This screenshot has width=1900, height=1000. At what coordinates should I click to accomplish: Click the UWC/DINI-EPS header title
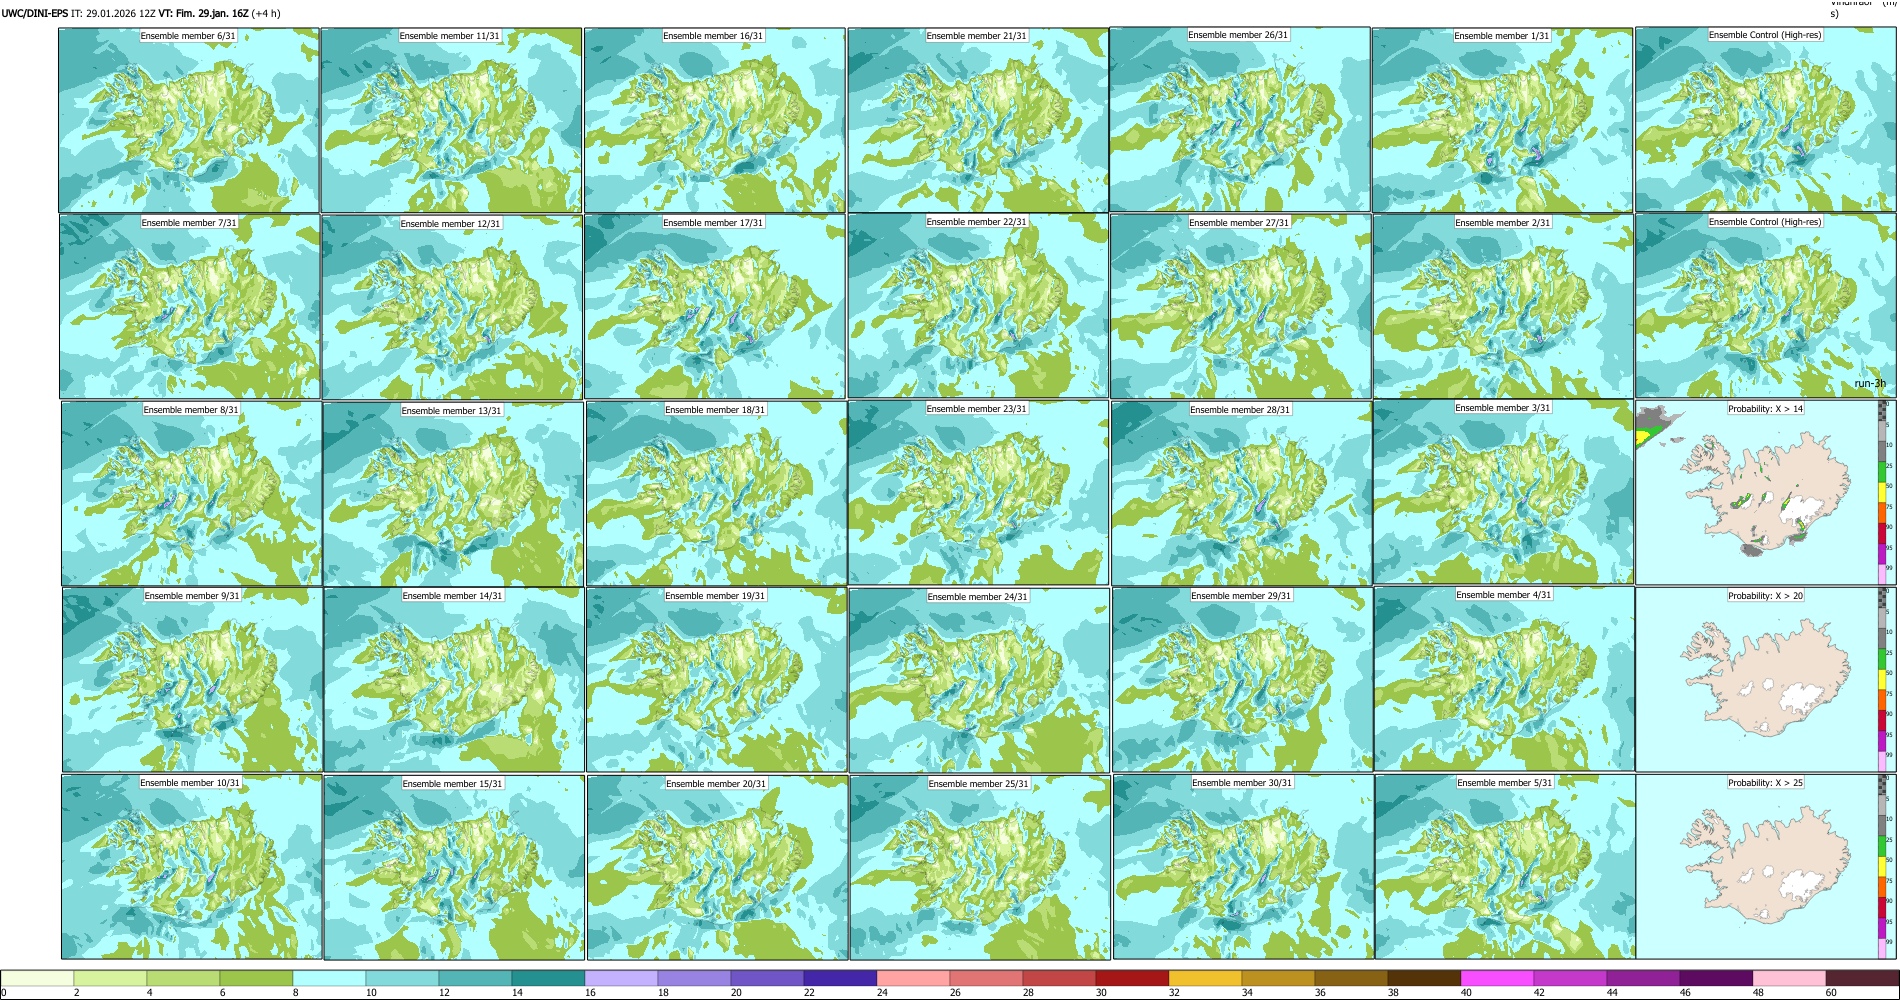coord(34,14)
